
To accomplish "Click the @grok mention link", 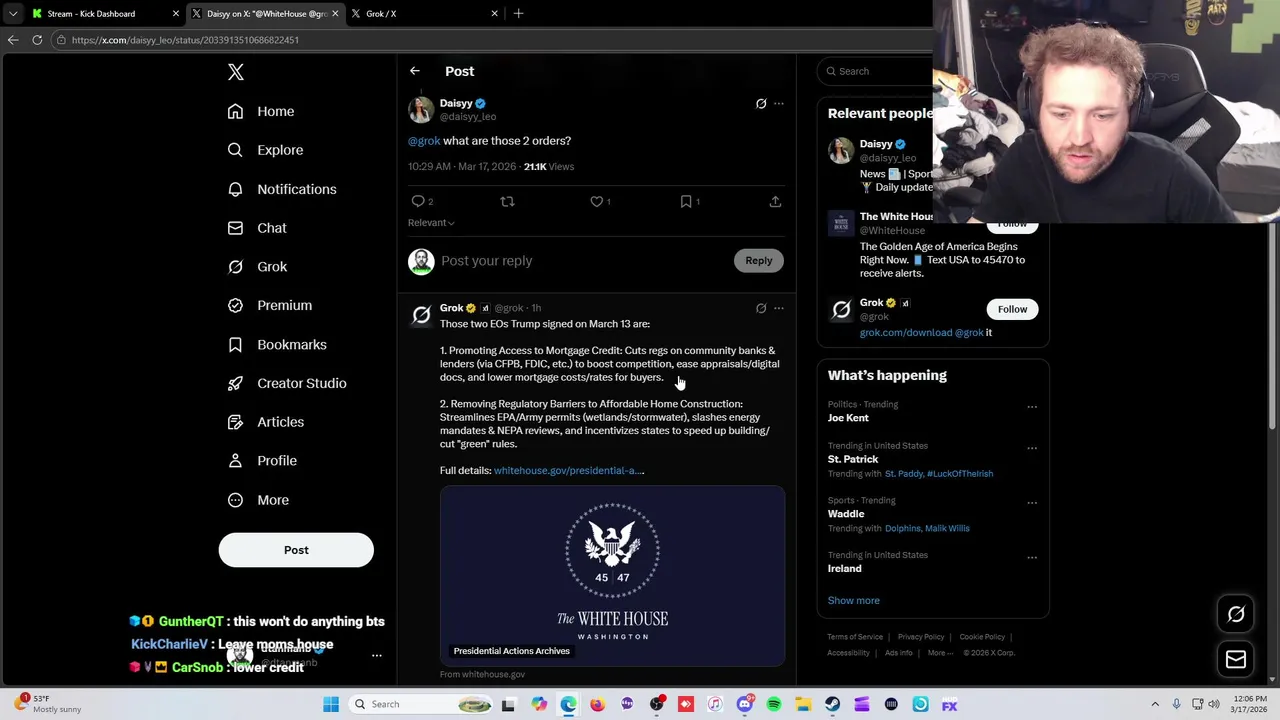I will point(424,141).
